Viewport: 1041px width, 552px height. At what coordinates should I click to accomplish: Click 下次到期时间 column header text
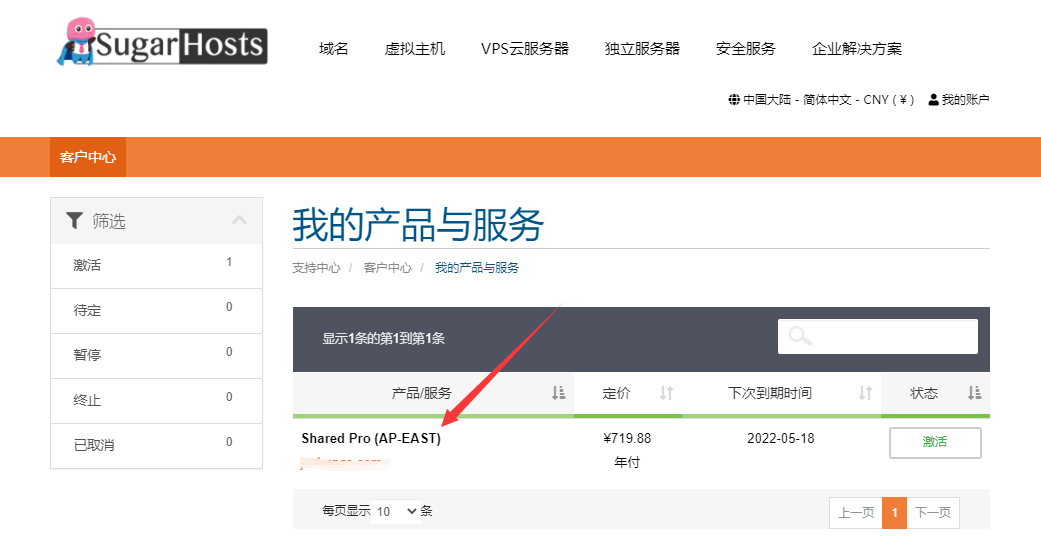point(769,393)
